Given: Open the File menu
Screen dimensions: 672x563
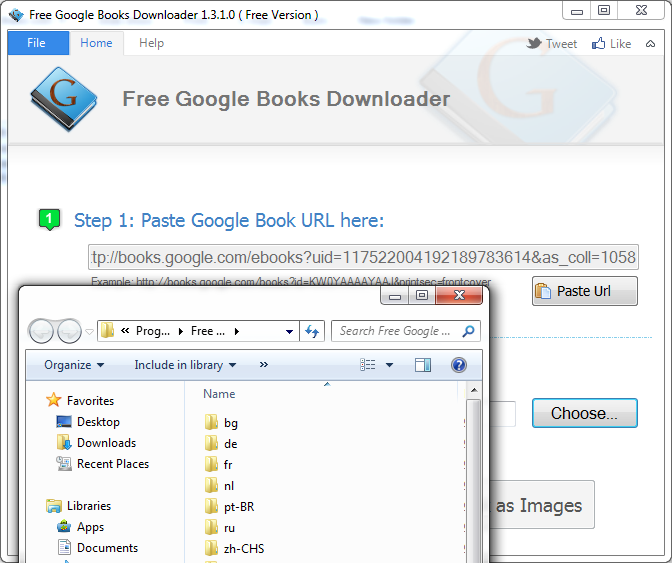Looking at the screenshot, I should 38,43.
